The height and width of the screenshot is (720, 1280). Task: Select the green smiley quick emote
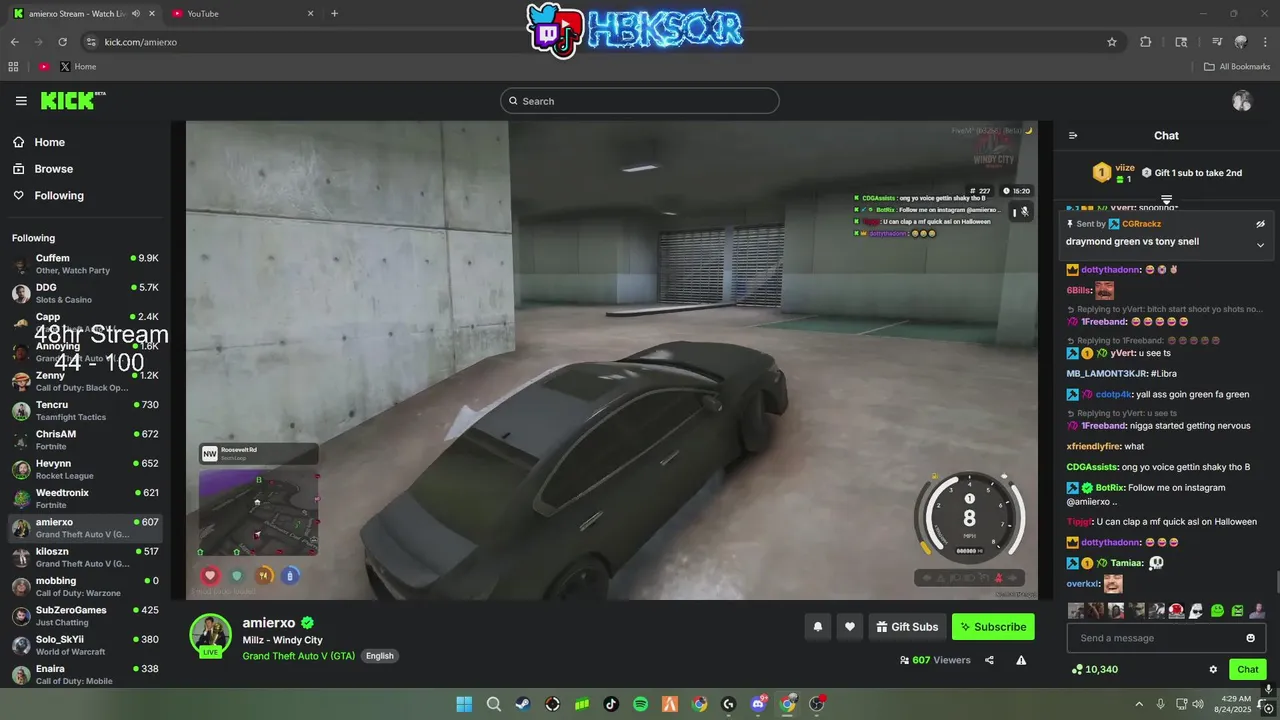[1217, 610]
